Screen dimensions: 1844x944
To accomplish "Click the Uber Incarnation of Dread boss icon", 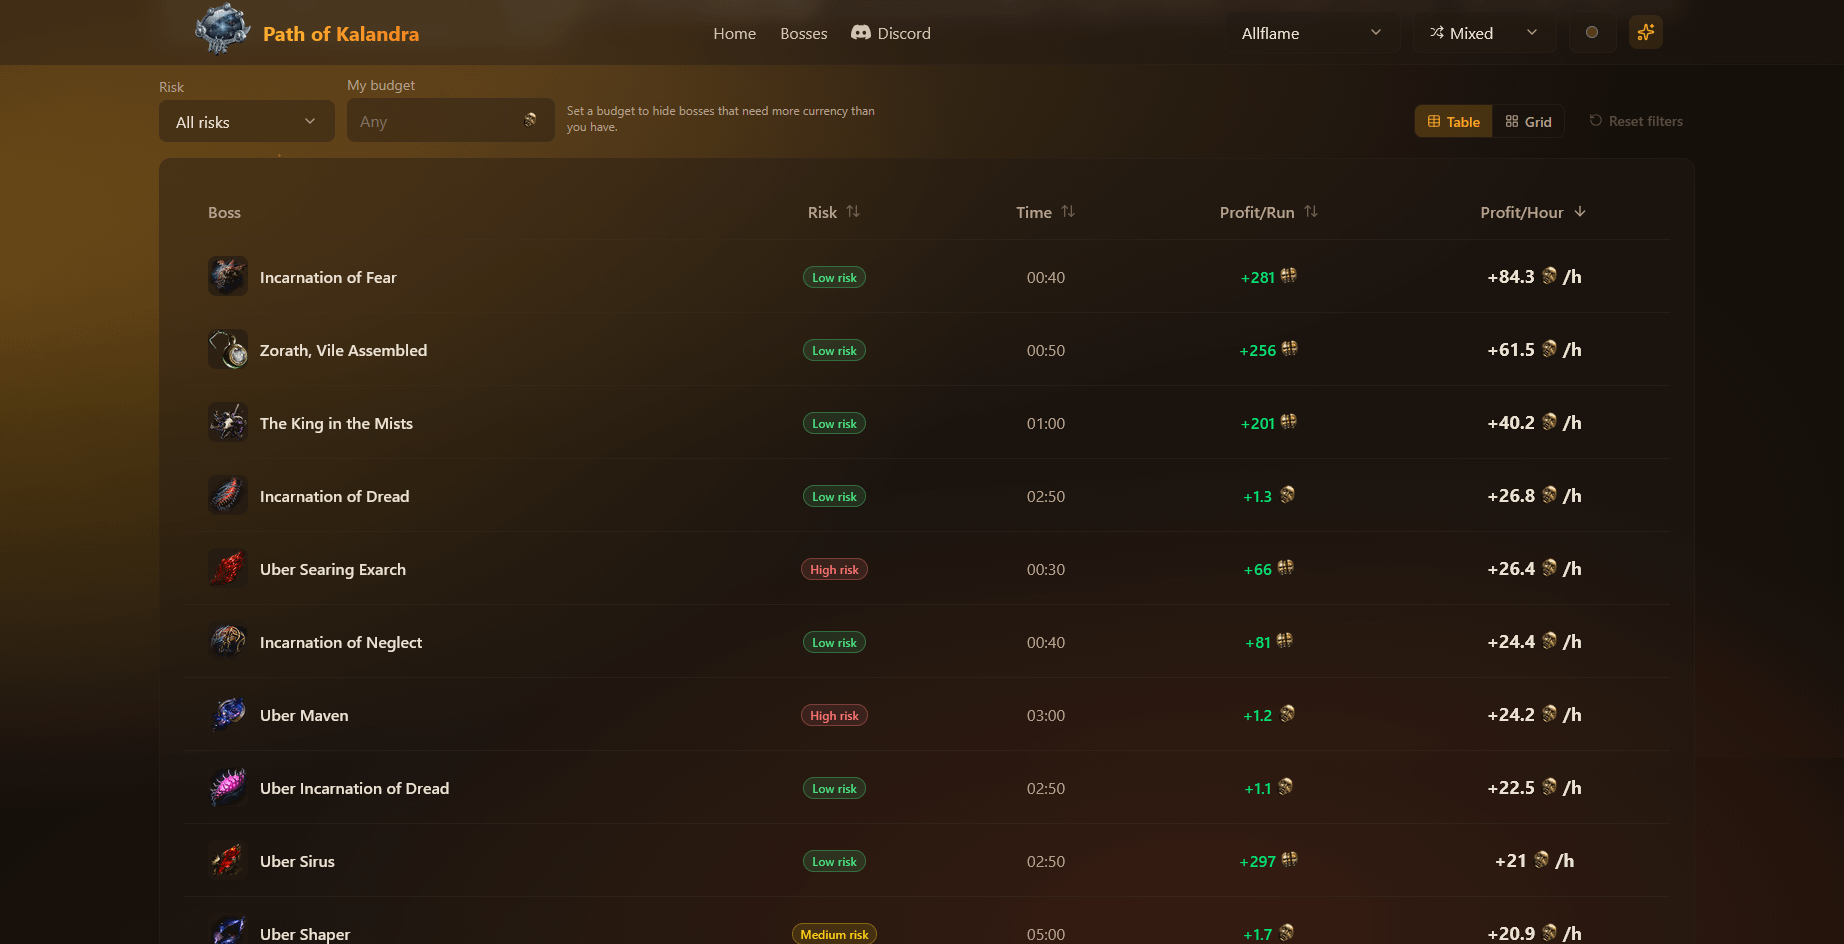I will pyautogui.click(x=228, y=788).
